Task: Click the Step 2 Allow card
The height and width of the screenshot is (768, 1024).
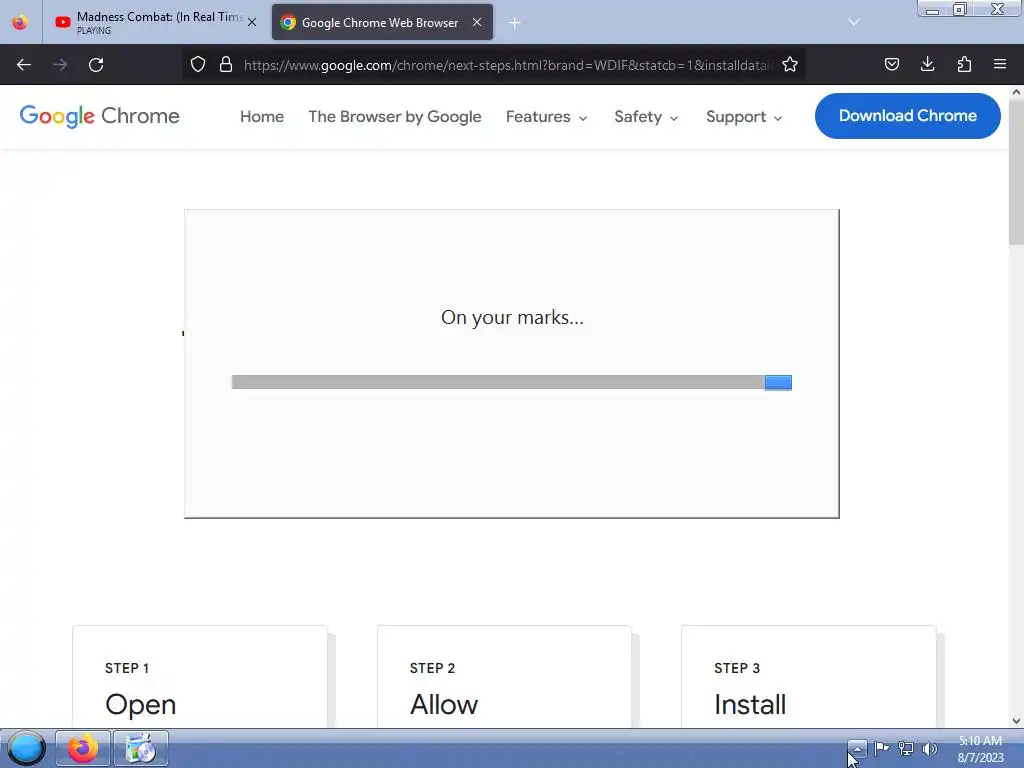Action: [504, 677]
